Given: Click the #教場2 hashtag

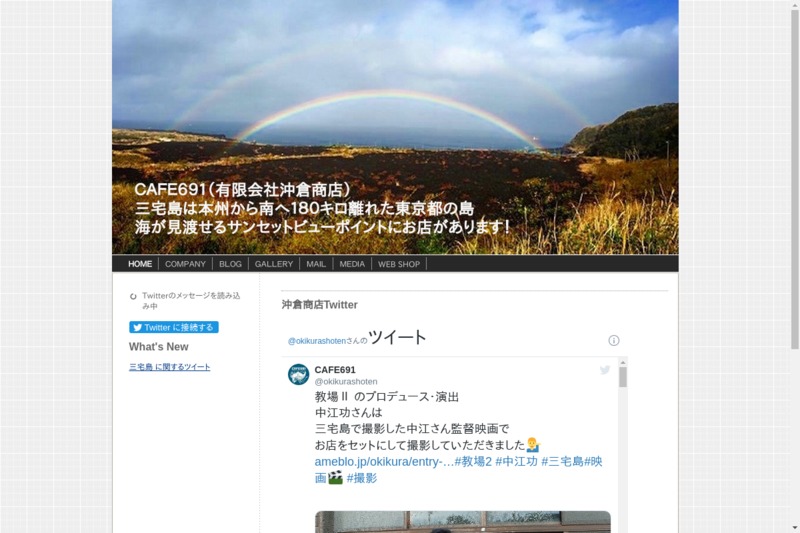Looking at the screenshot, I should [x=473, y=462].
